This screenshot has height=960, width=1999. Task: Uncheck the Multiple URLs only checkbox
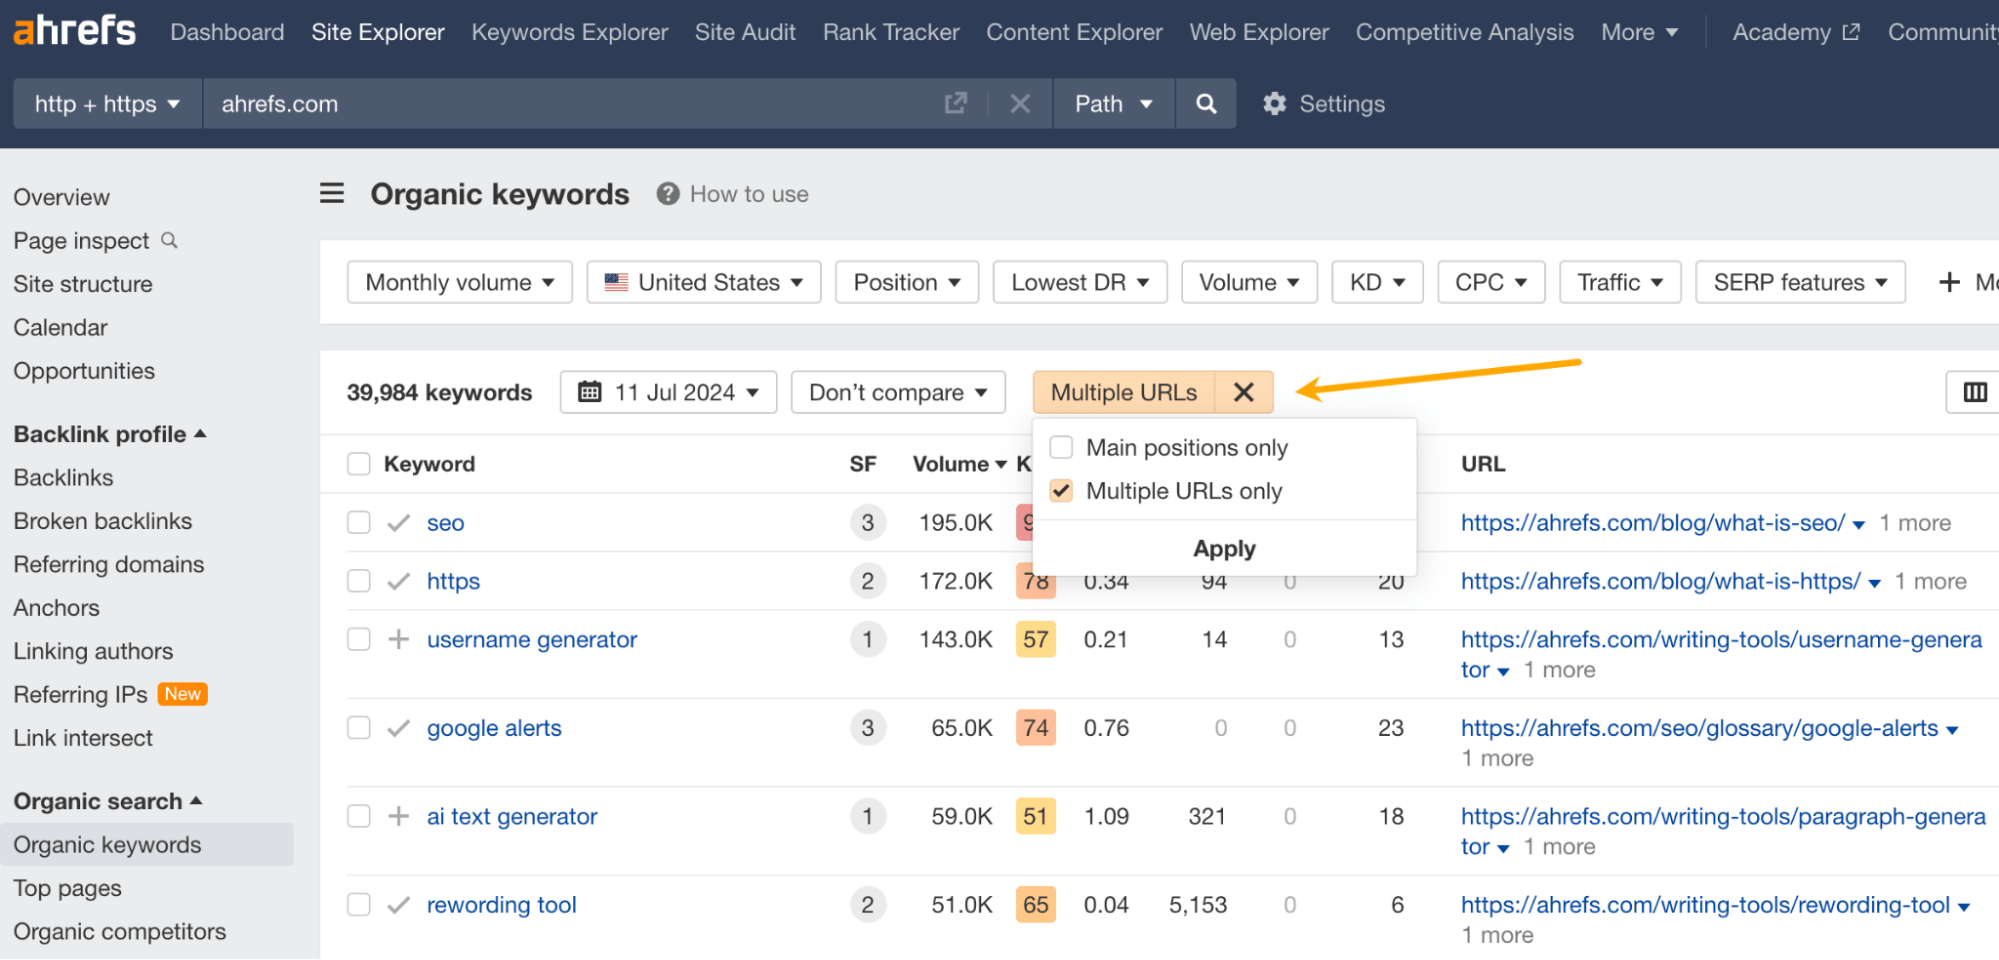[x=1060, y=490]
